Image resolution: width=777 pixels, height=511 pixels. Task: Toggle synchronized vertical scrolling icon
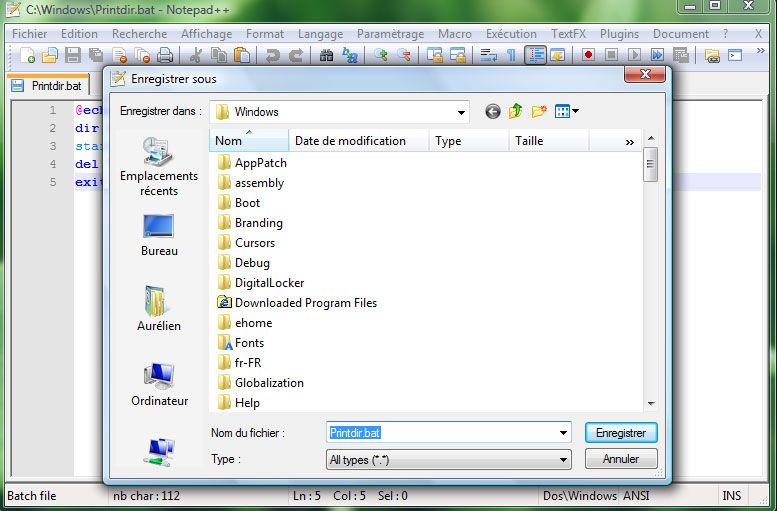435,55
